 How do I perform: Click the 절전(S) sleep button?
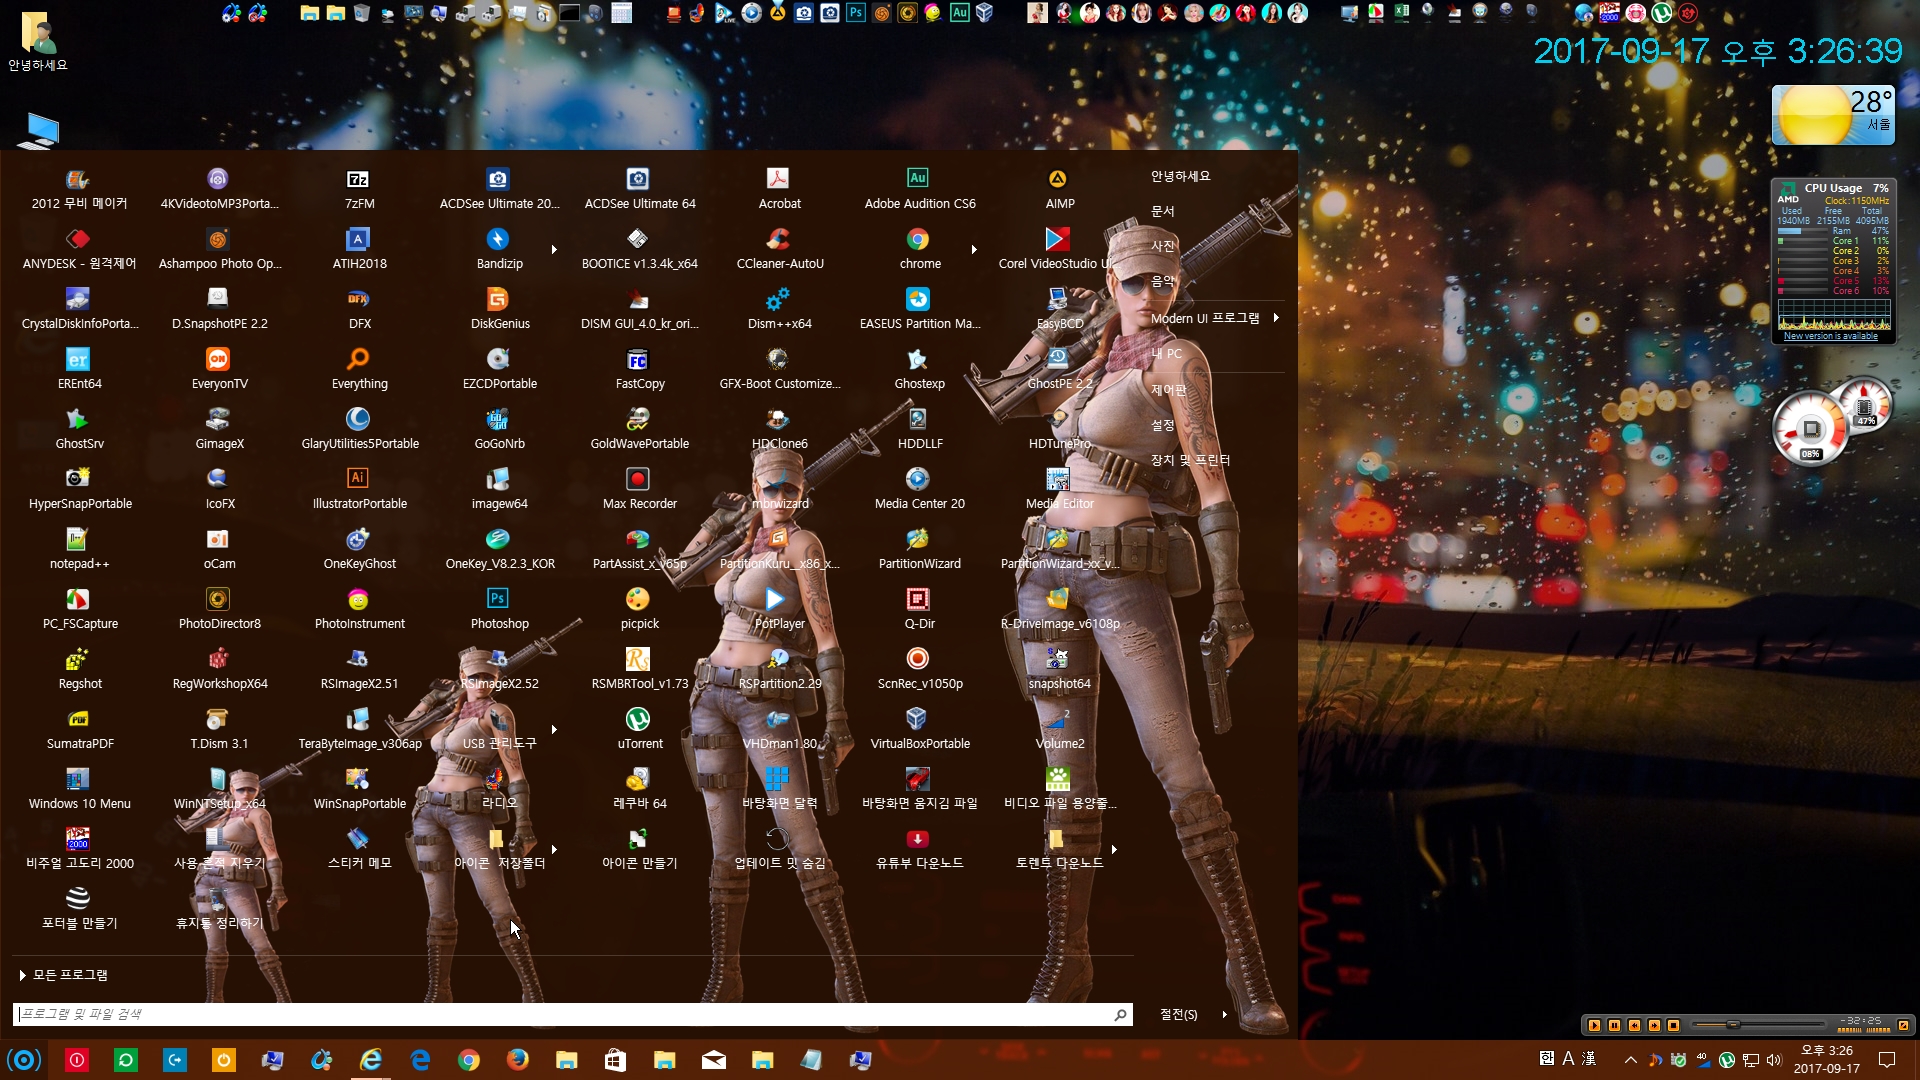[1179, 1014]
